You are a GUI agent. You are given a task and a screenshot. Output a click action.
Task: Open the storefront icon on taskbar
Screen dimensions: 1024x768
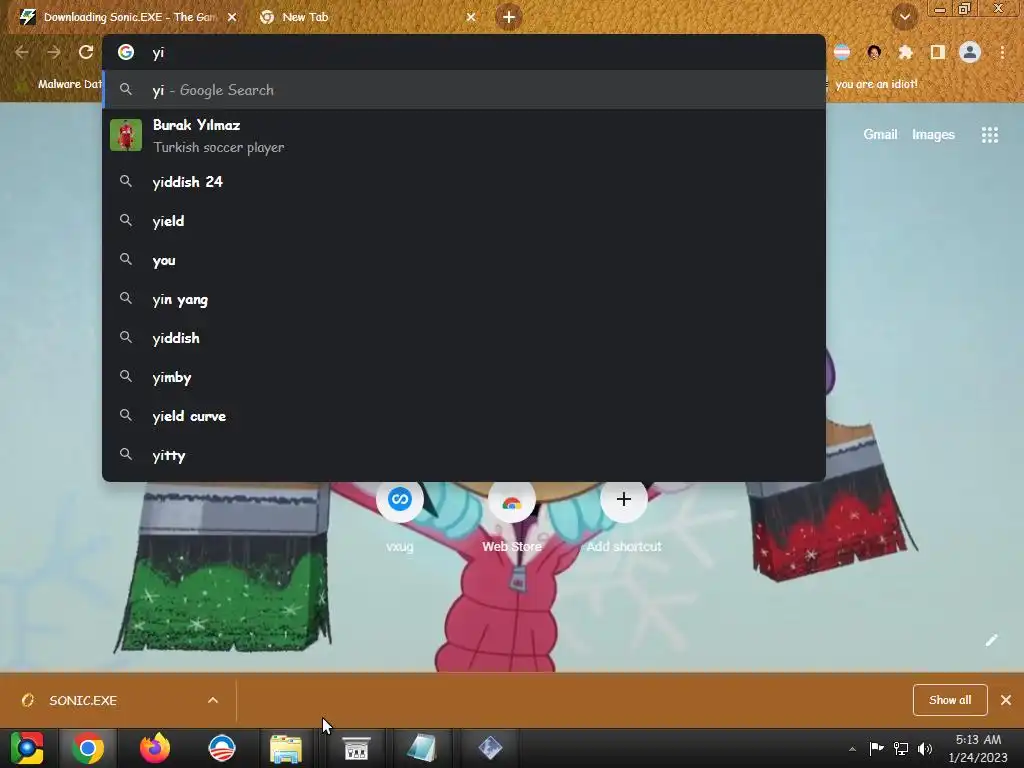point(357,748)
